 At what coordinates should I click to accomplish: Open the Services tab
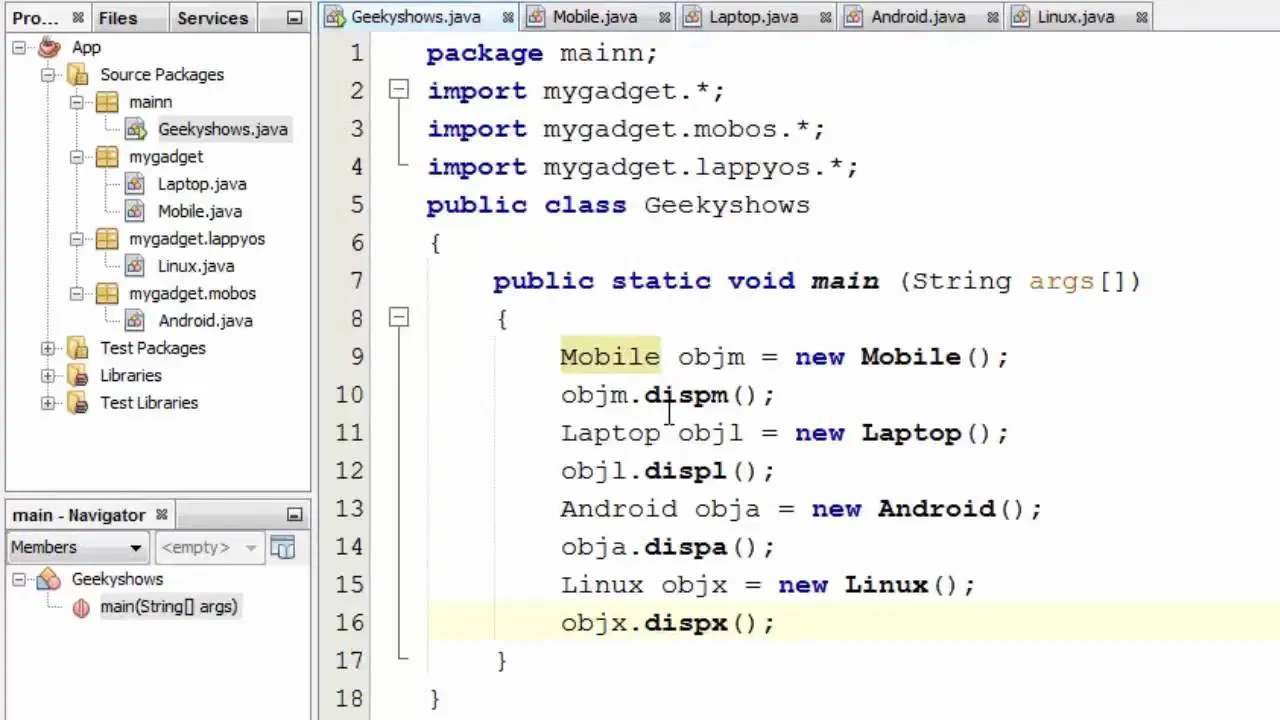click(x=212, y=18)
